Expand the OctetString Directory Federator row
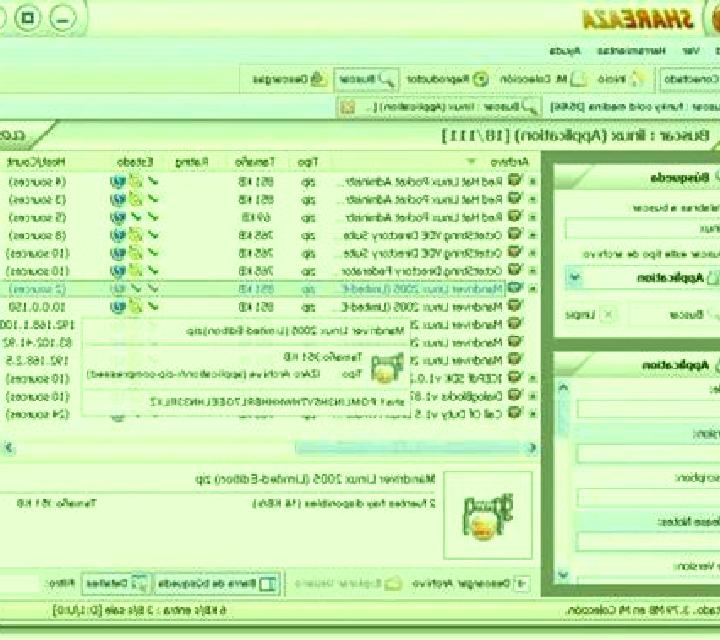The image size is (720, 640). coord(533,271)
